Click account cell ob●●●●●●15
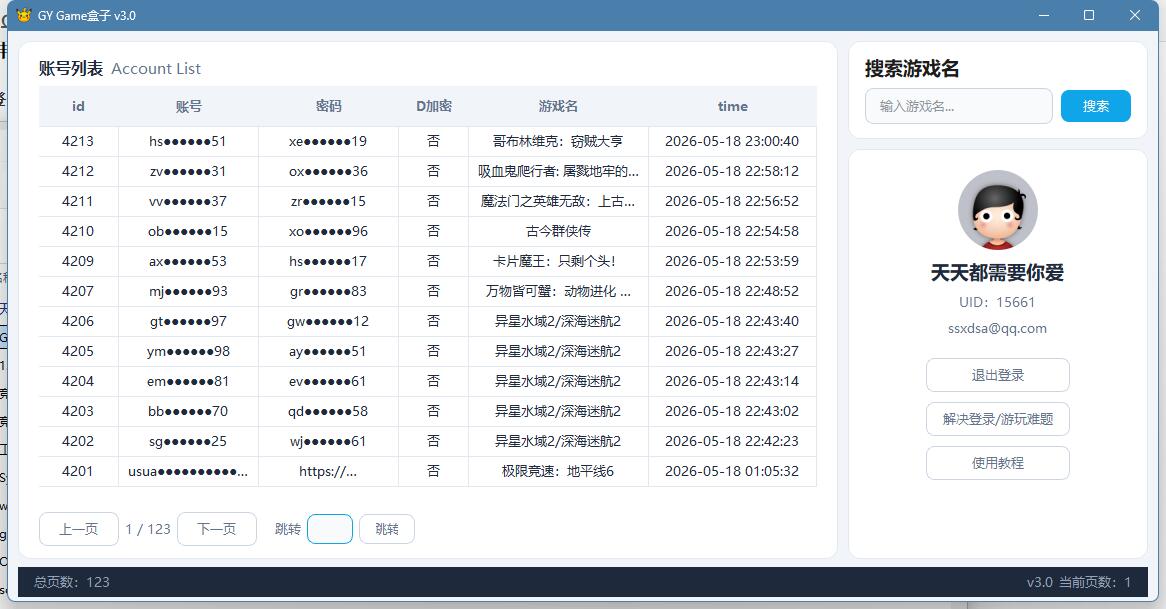1166x609 pixels. pos(187,231)
